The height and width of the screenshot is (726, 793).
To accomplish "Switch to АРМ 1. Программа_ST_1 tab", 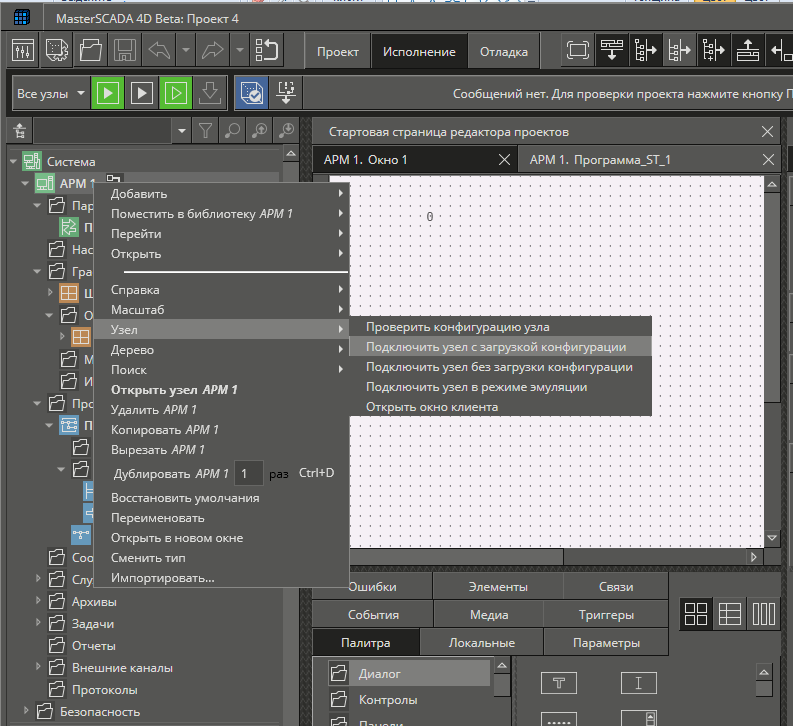I will coord(600,160).
